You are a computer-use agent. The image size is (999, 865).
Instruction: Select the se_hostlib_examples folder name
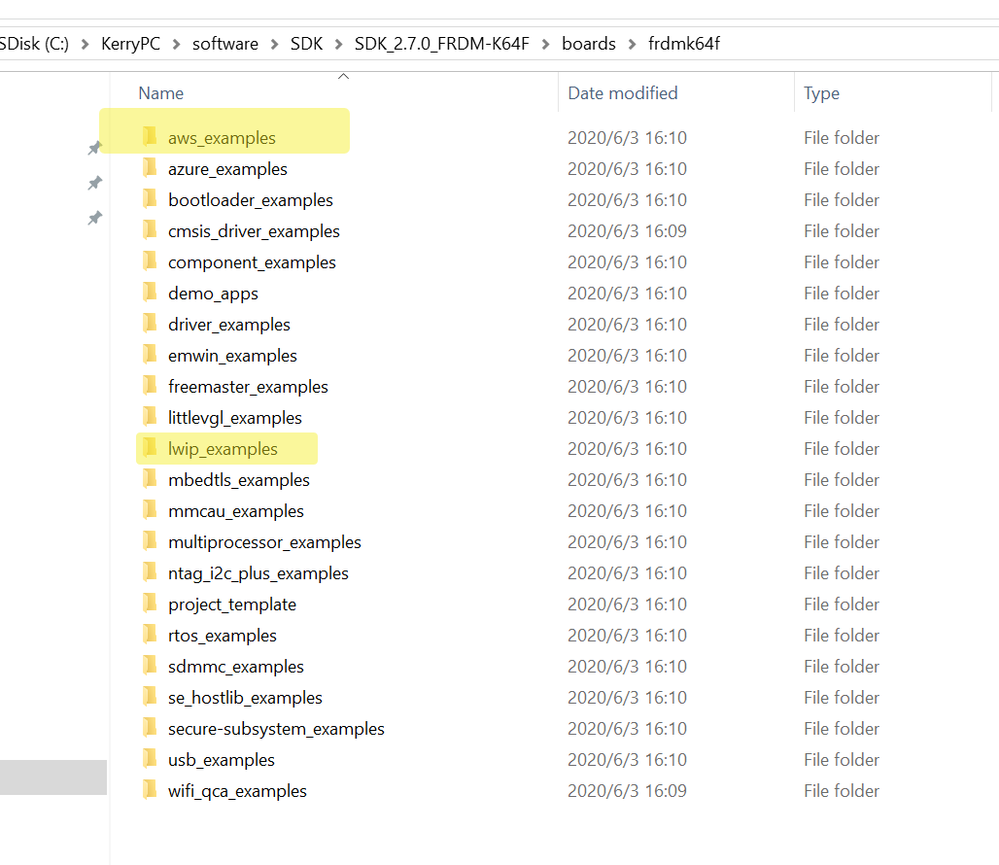point(245,698)
